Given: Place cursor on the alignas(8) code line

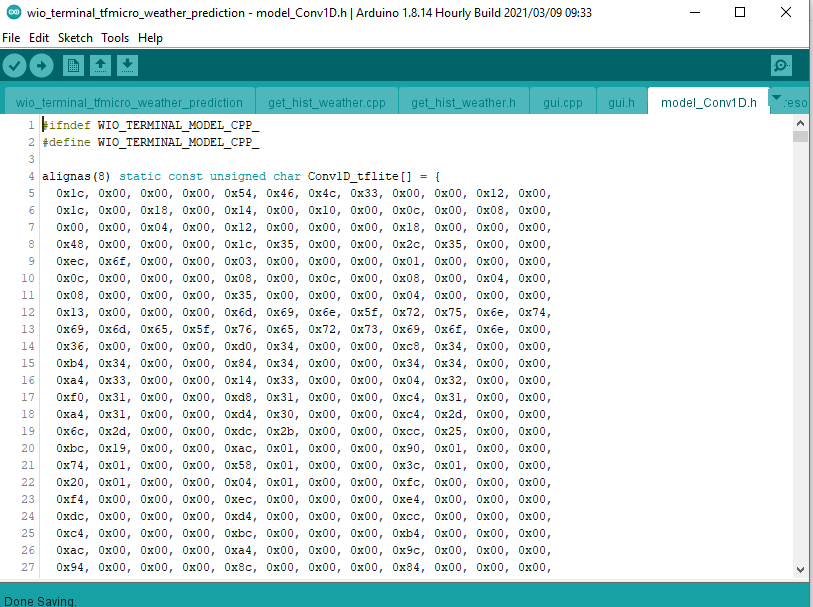Looking at the screenshot, I should 250,176.
